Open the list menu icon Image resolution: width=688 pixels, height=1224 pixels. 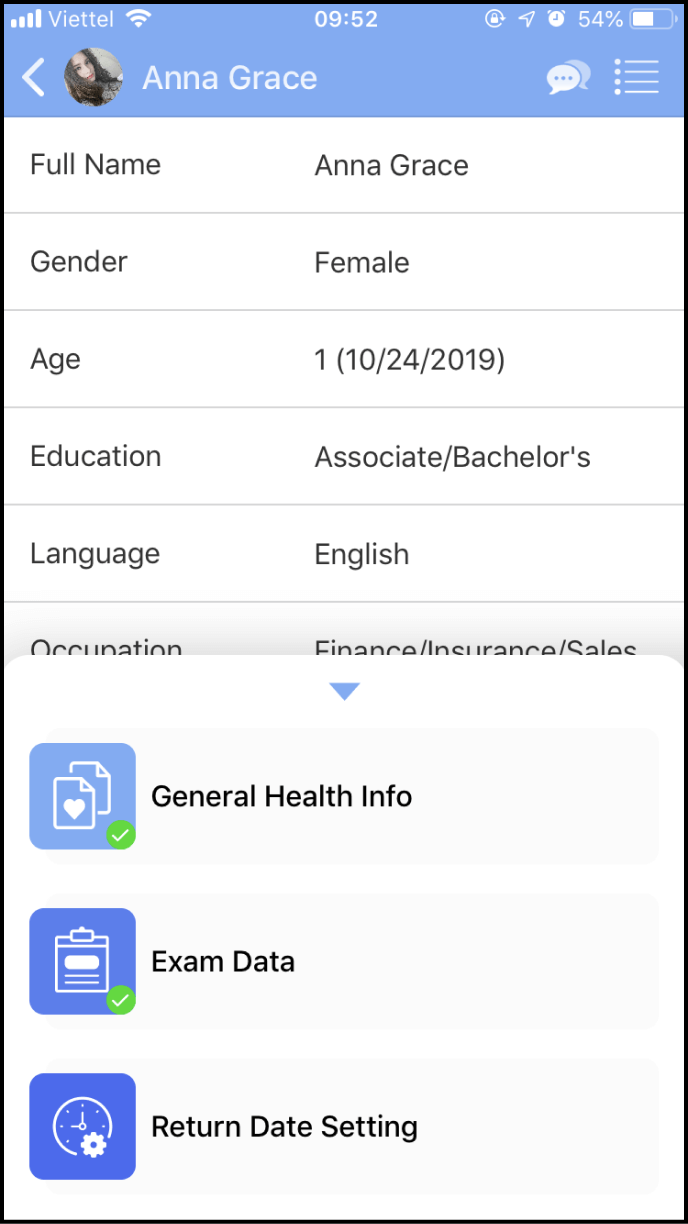pos(636,77)
